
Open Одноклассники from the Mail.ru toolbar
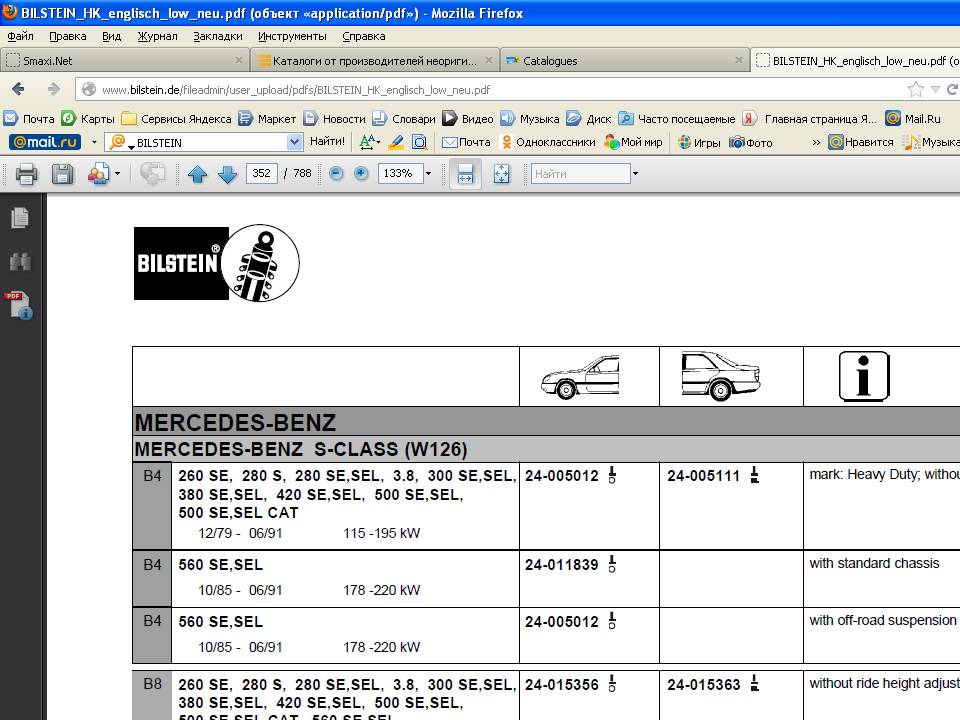coord(548,142)
